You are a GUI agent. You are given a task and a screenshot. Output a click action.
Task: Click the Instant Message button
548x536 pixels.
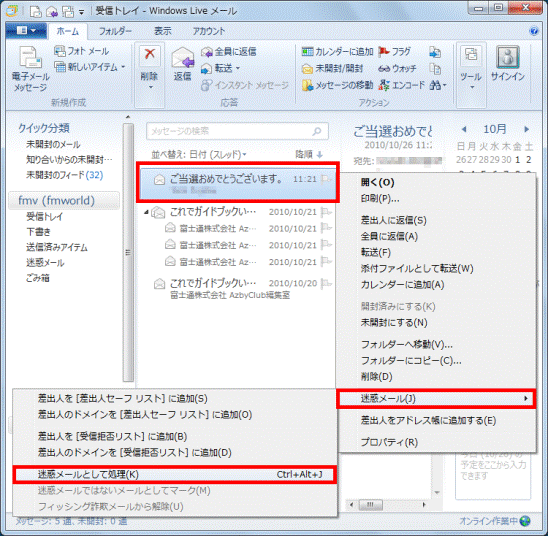(x=245, y=85)
